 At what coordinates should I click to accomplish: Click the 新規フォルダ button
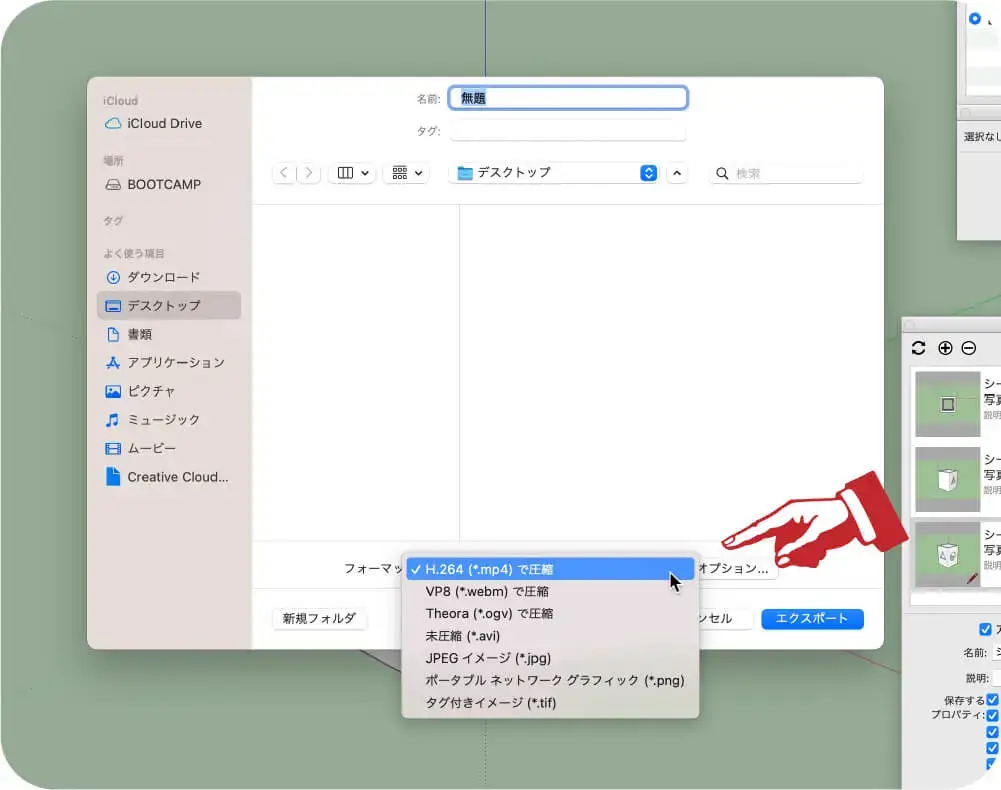[x=319, y=619]
